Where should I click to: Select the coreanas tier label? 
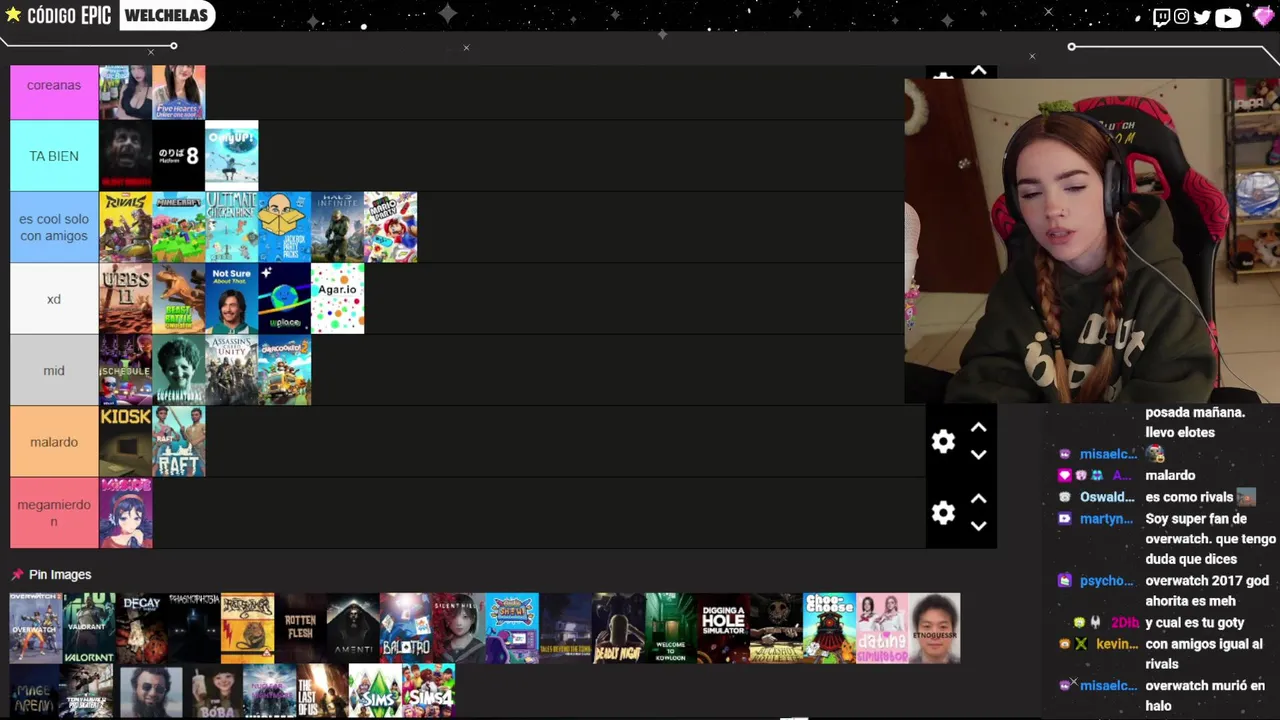pyautogui.click(x=54, y=92)
